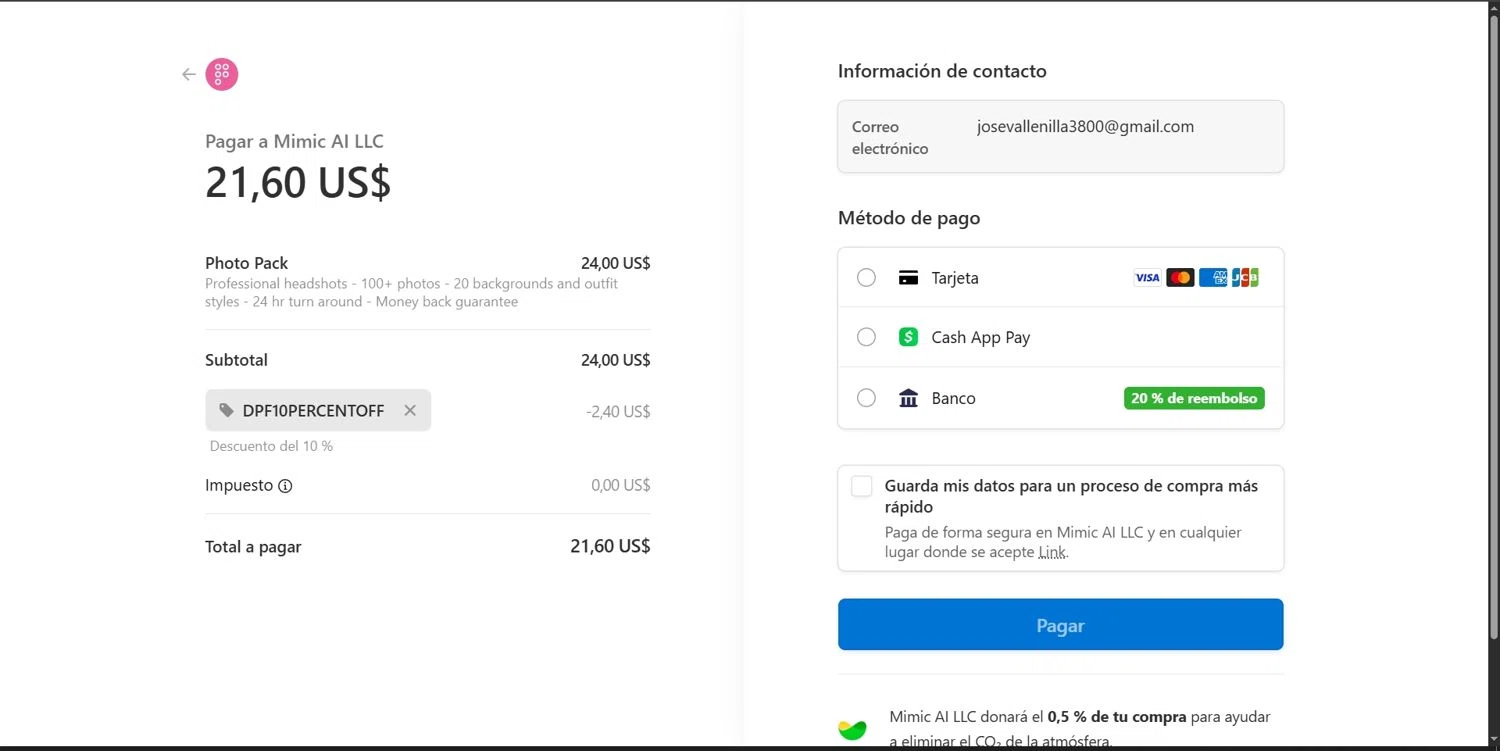Click the promo code tag icon
The image size is (1500, 751).
[x=227, y=410]
